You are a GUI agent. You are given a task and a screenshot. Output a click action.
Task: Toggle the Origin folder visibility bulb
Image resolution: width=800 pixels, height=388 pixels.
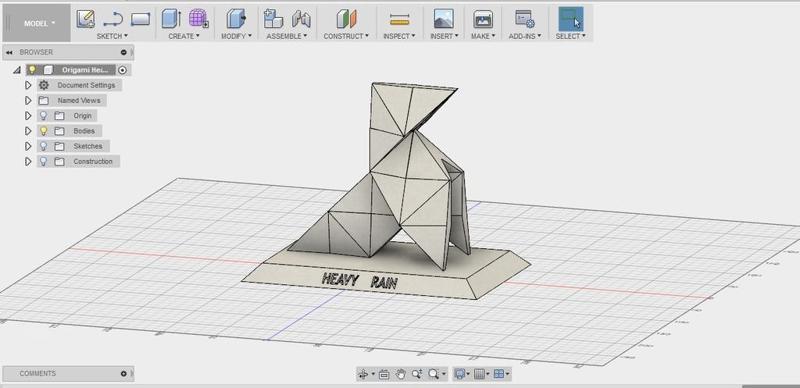(44, 116)
